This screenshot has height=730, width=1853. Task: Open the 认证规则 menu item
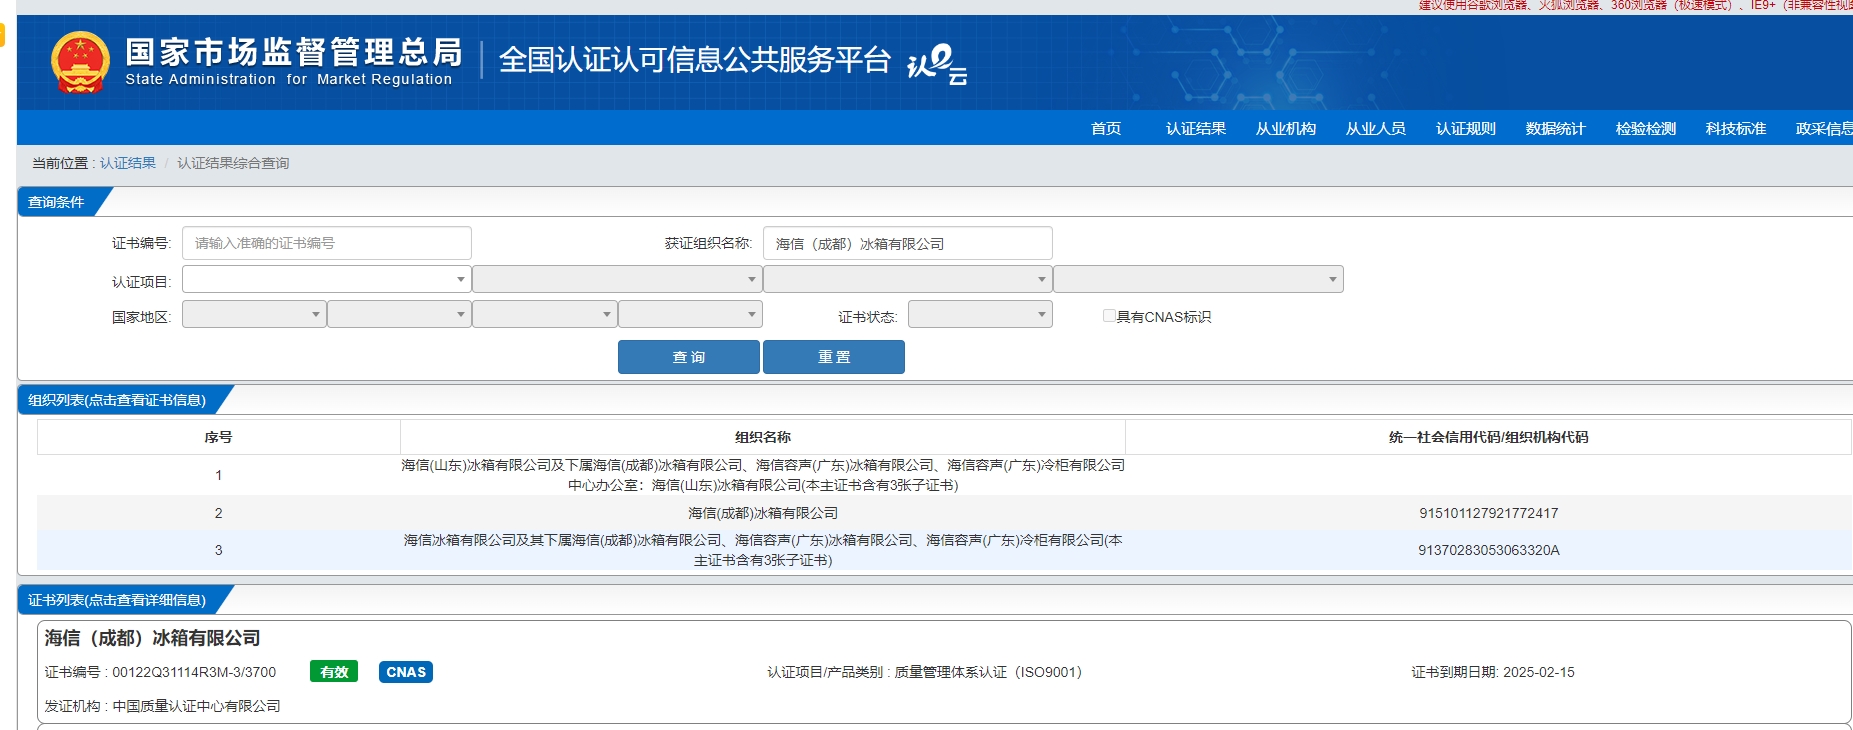click(x=1466, y=128)
